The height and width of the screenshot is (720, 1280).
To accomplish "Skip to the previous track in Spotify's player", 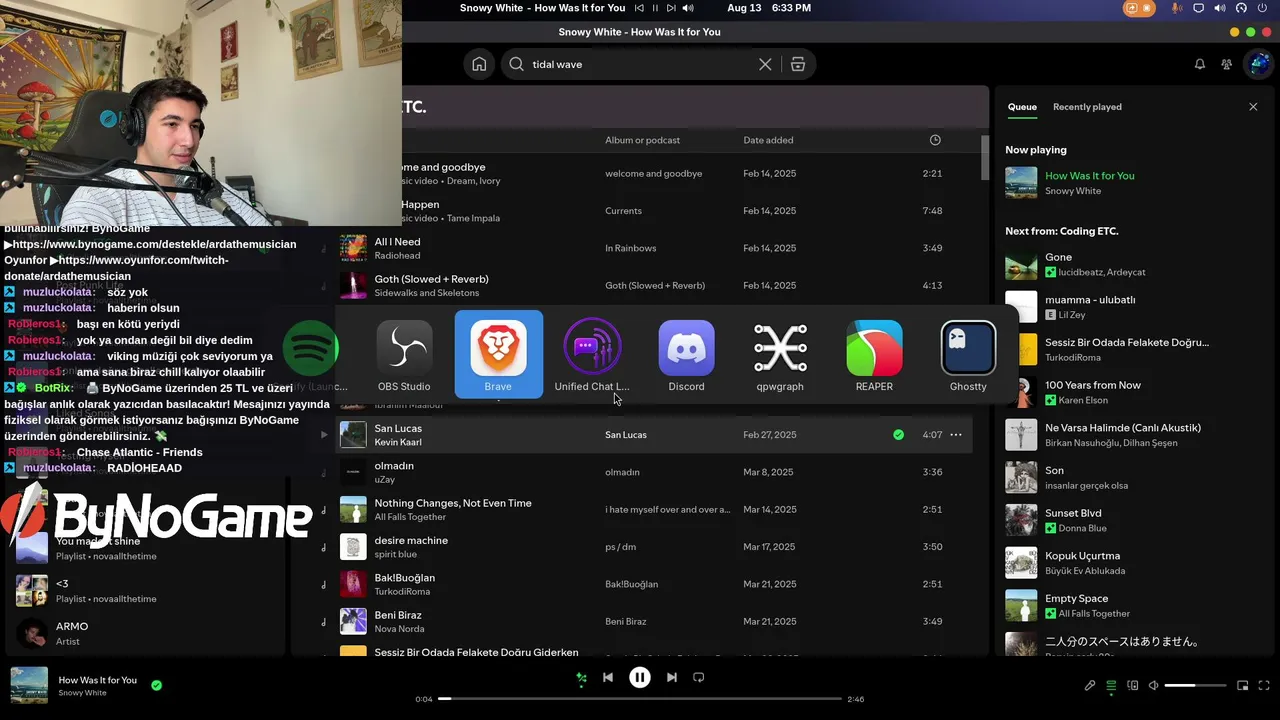I will click(608, 677).
